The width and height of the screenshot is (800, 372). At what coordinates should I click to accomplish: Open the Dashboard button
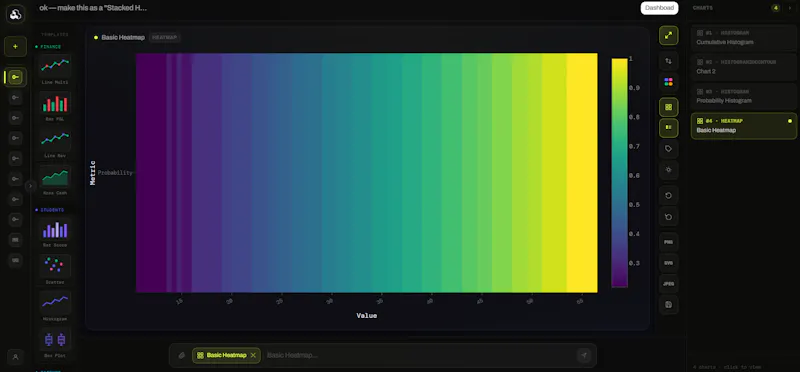tap(659, 8)
